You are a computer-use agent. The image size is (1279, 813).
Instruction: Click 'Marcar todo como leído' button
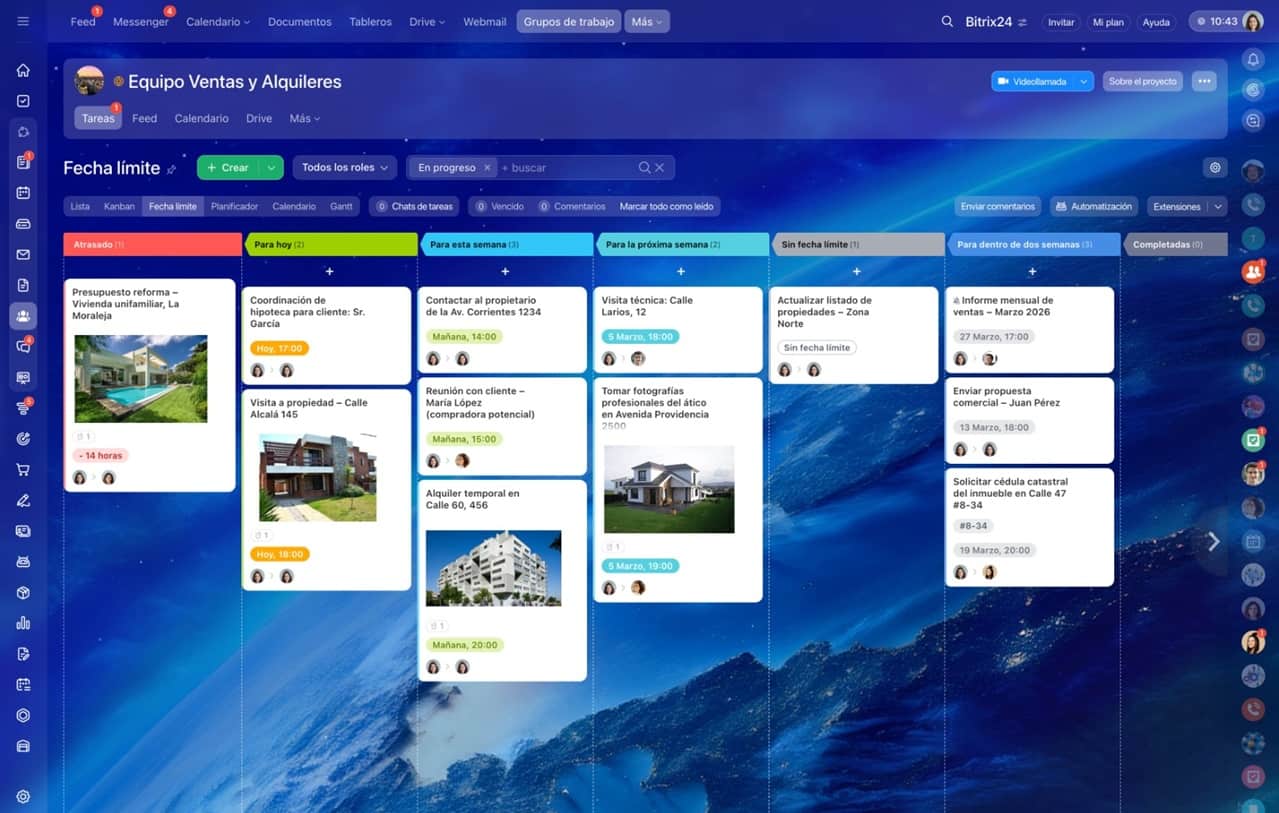pos(666,206)
